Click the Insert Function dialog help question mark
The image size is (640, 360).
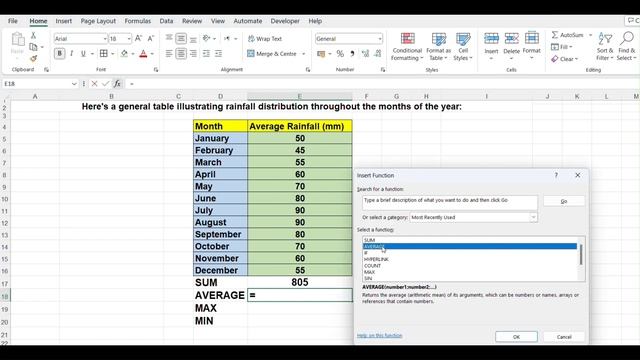pos(556,175)
